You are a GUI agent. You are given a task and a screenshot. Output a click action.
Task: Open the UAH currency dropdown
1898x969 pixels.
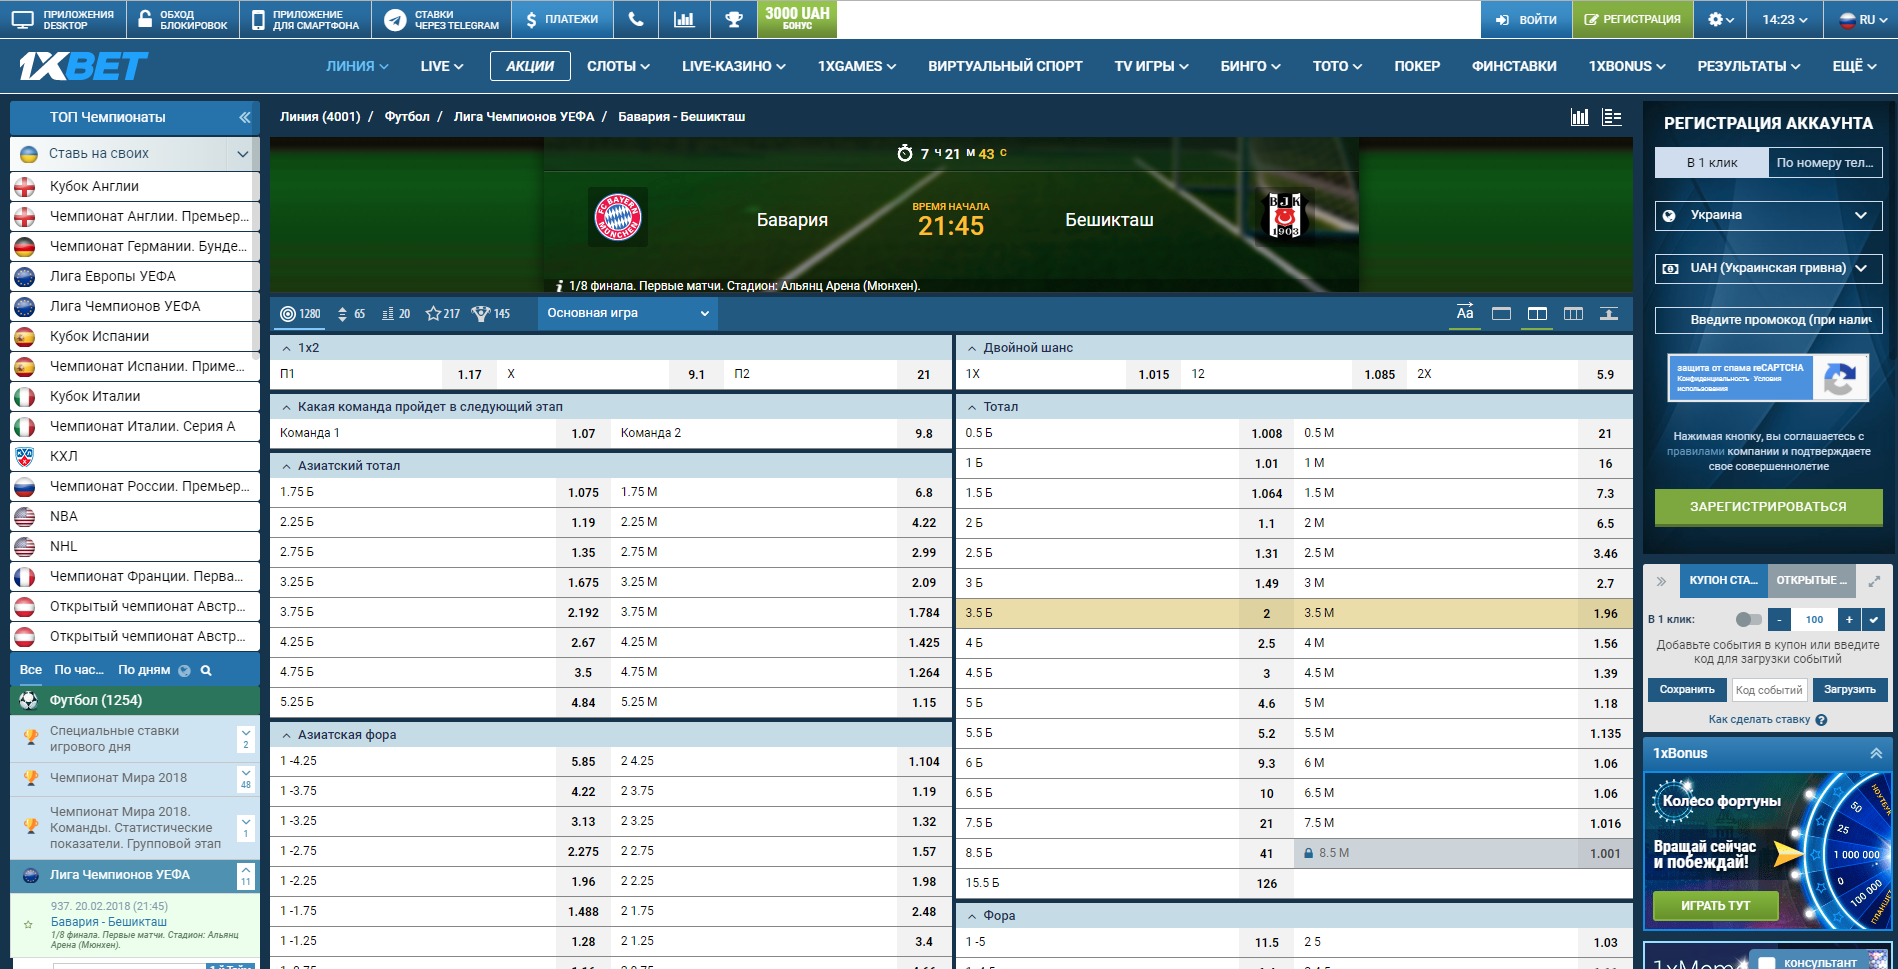coord(1768,268)
